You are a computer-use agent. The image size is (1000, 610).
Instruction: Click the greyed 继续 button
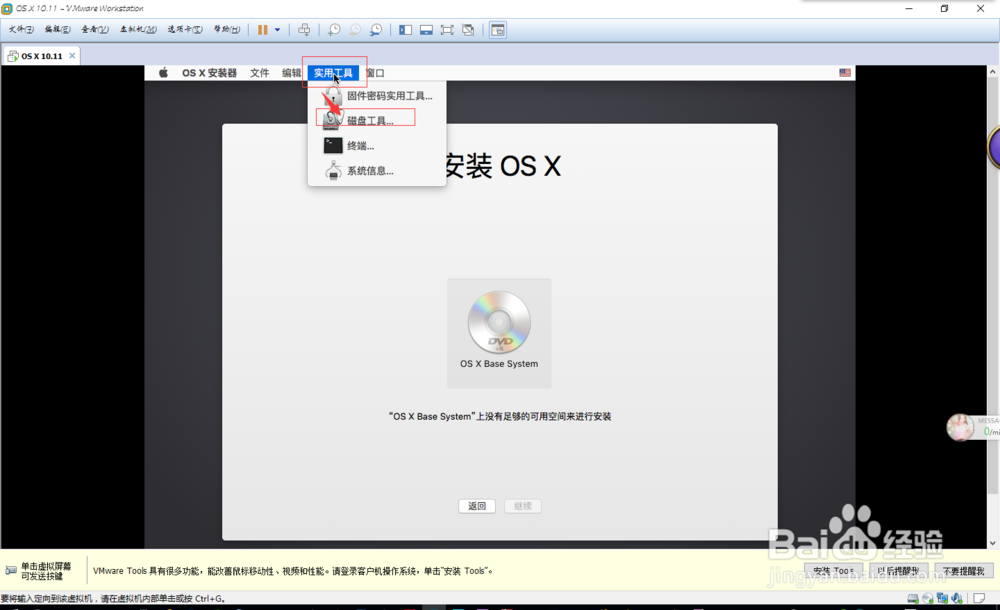pyautogui.click(x=523, y=506)
